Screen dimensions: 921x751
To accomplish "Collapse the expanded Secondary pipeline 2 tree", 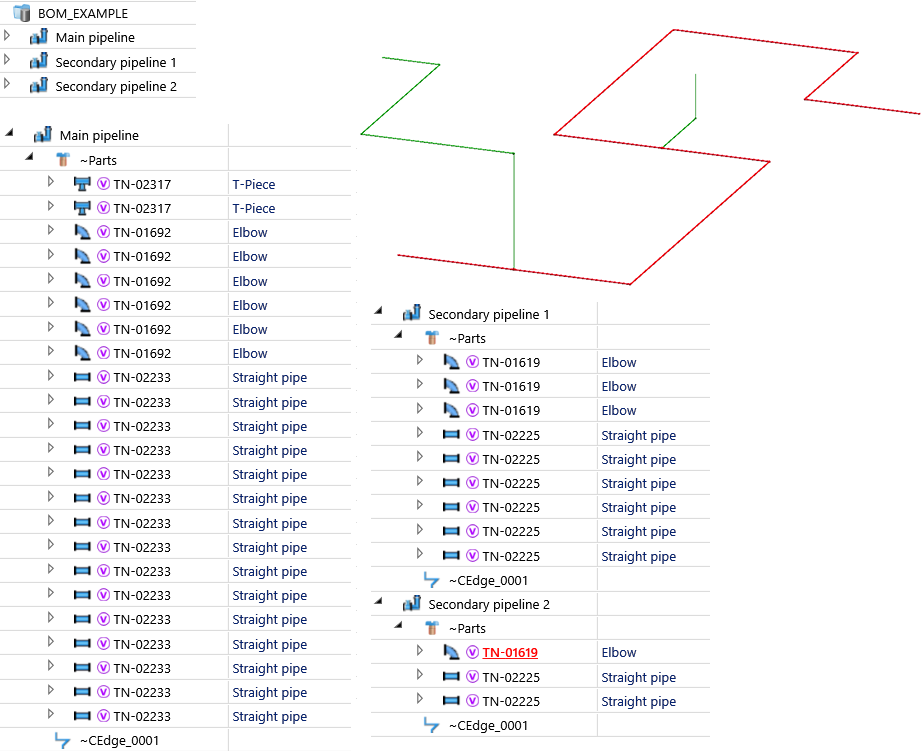I will click(378, 601).
